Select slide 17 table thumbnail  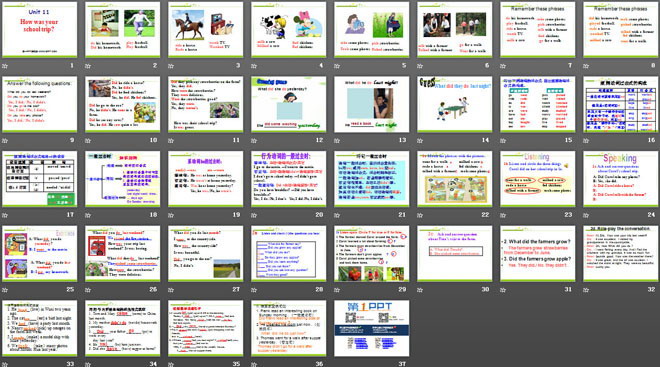point(40,178)
